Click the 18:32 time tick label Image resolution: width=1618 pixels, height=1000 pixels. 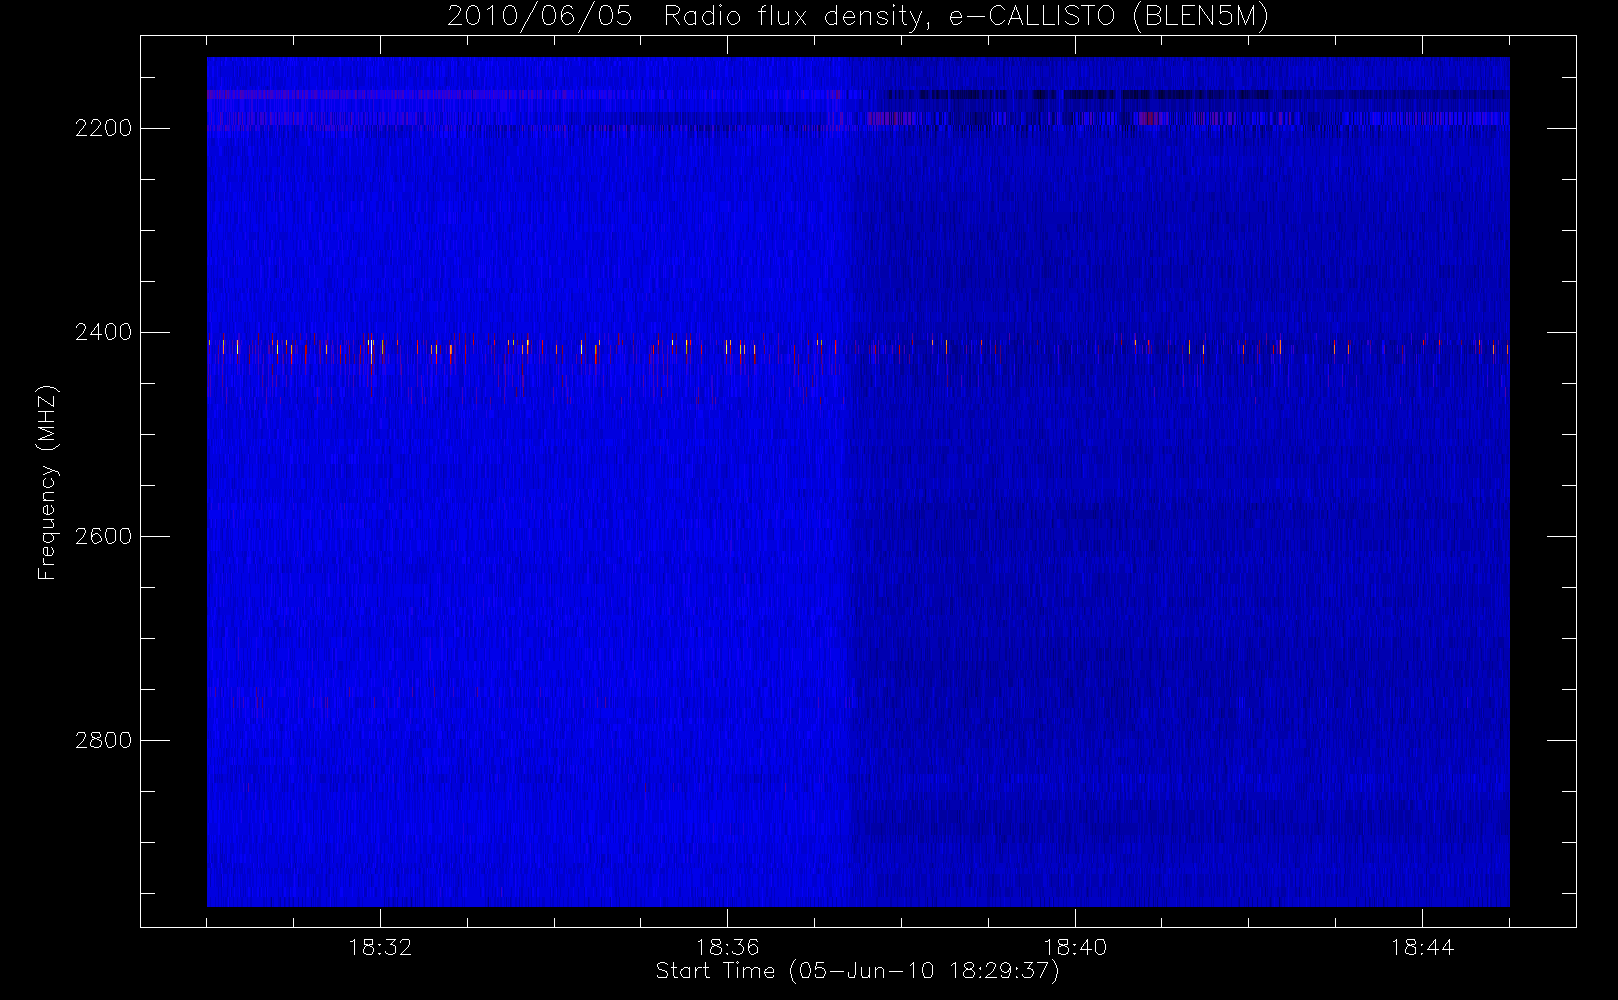(380, 947)
